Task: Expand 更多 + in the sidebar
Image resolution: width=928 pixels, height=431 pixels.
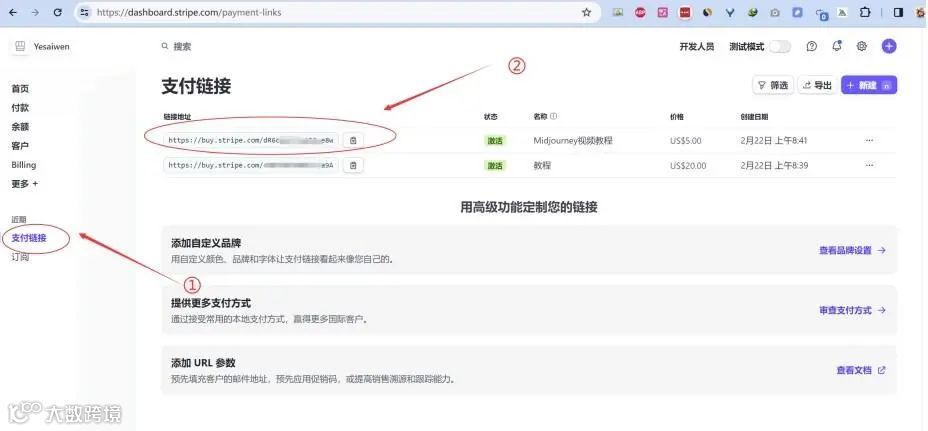Action: (25, 184)
